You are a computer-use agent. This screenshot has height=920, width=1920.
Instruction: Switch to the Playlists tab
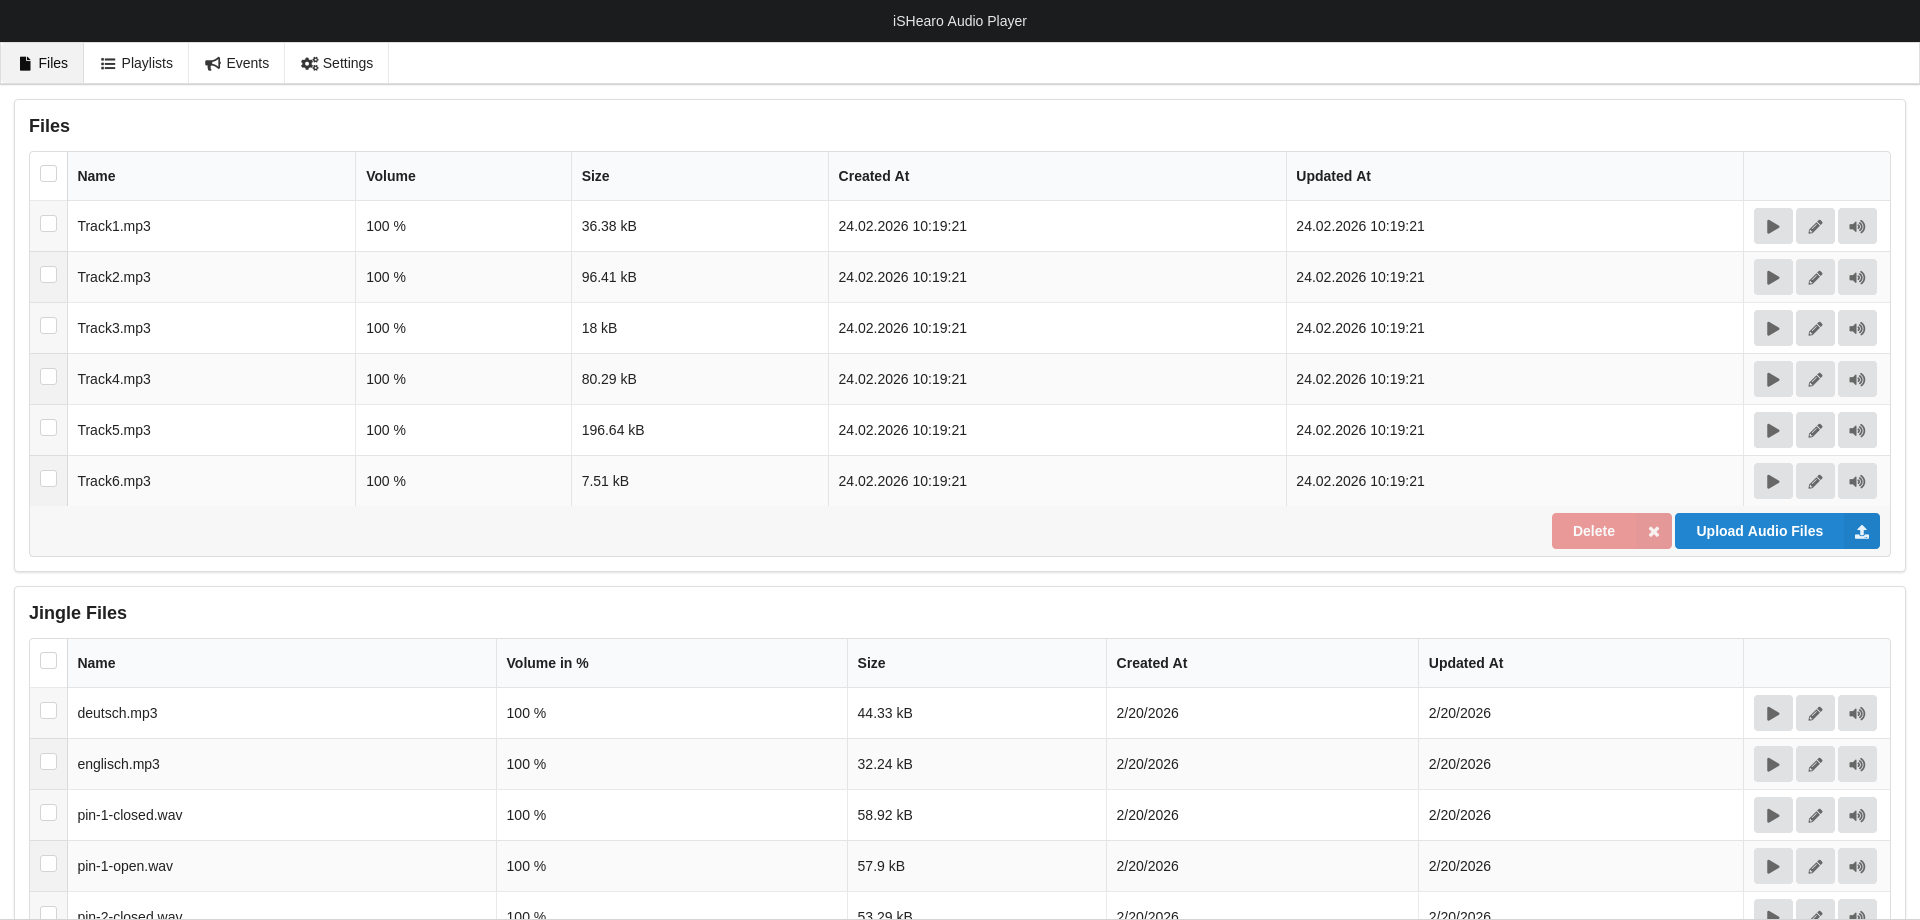pyautogui.click(x=136, y=63)
